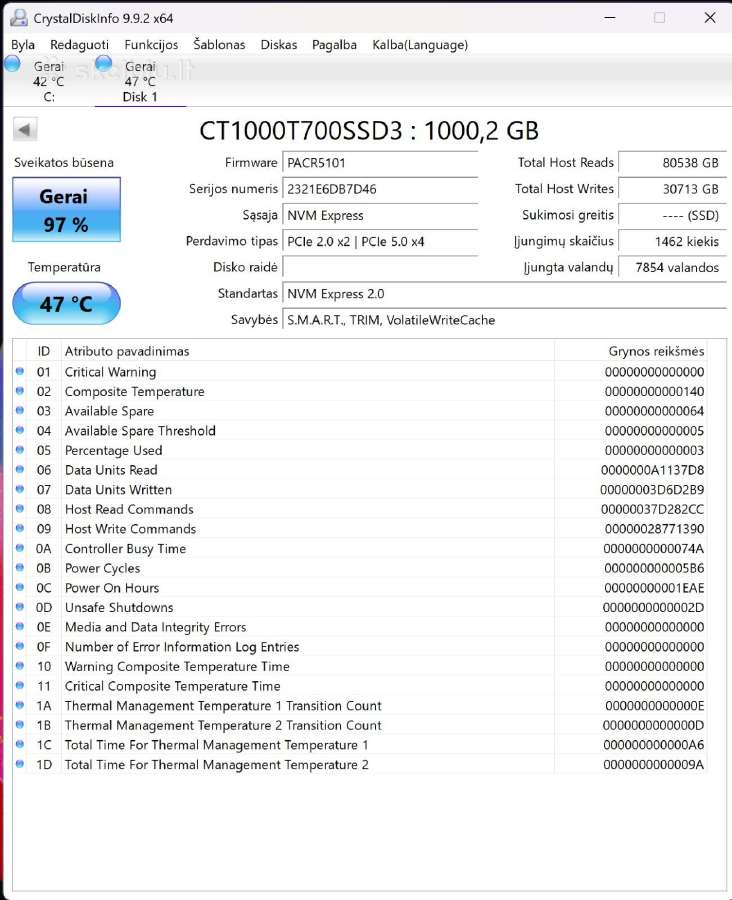Click the blue status orb for Disk 1

(104, 64)
